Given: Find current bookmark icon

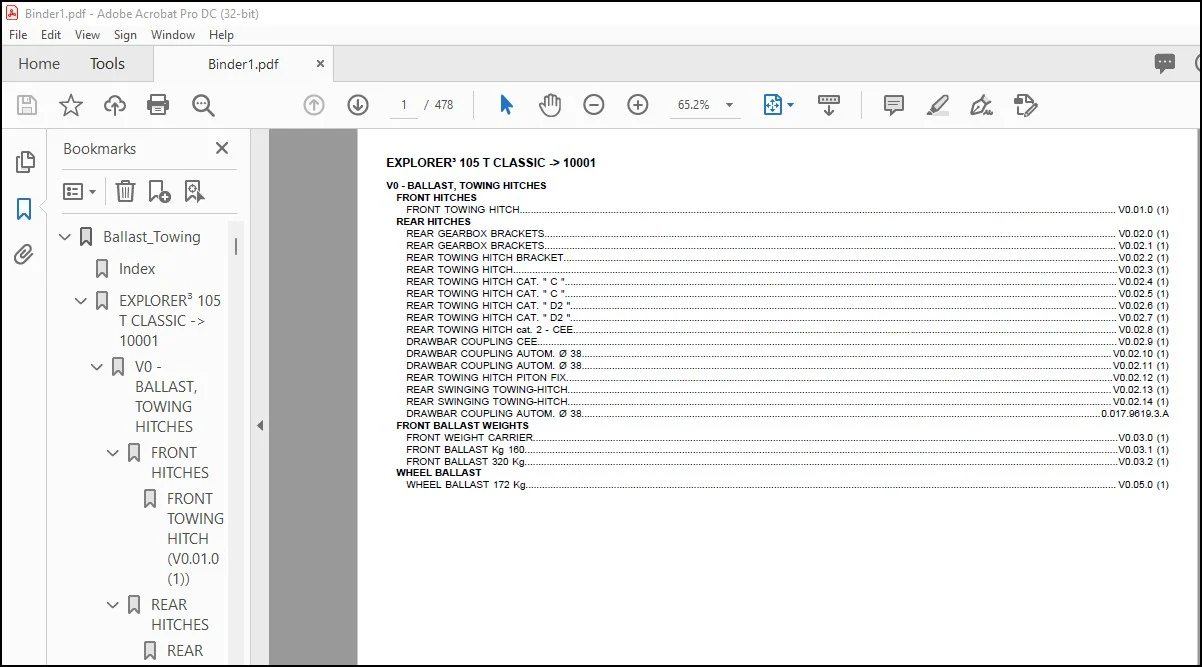Looking at the screenshot, I should (x=194, y=191).
